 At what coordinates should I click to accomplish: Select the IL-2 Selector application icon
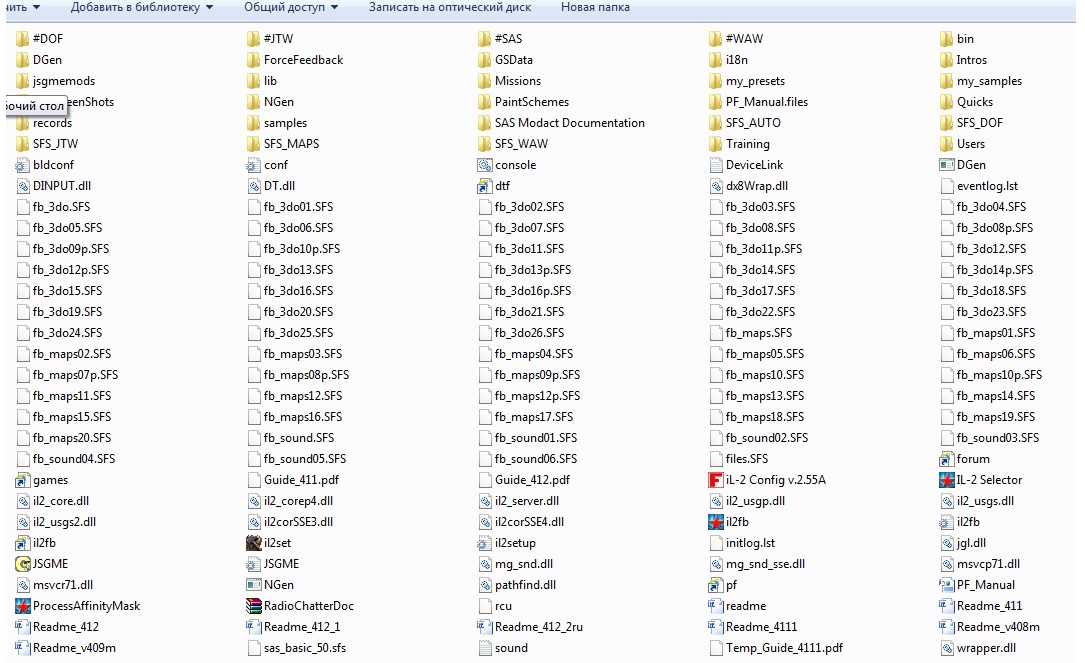point(947,480)
